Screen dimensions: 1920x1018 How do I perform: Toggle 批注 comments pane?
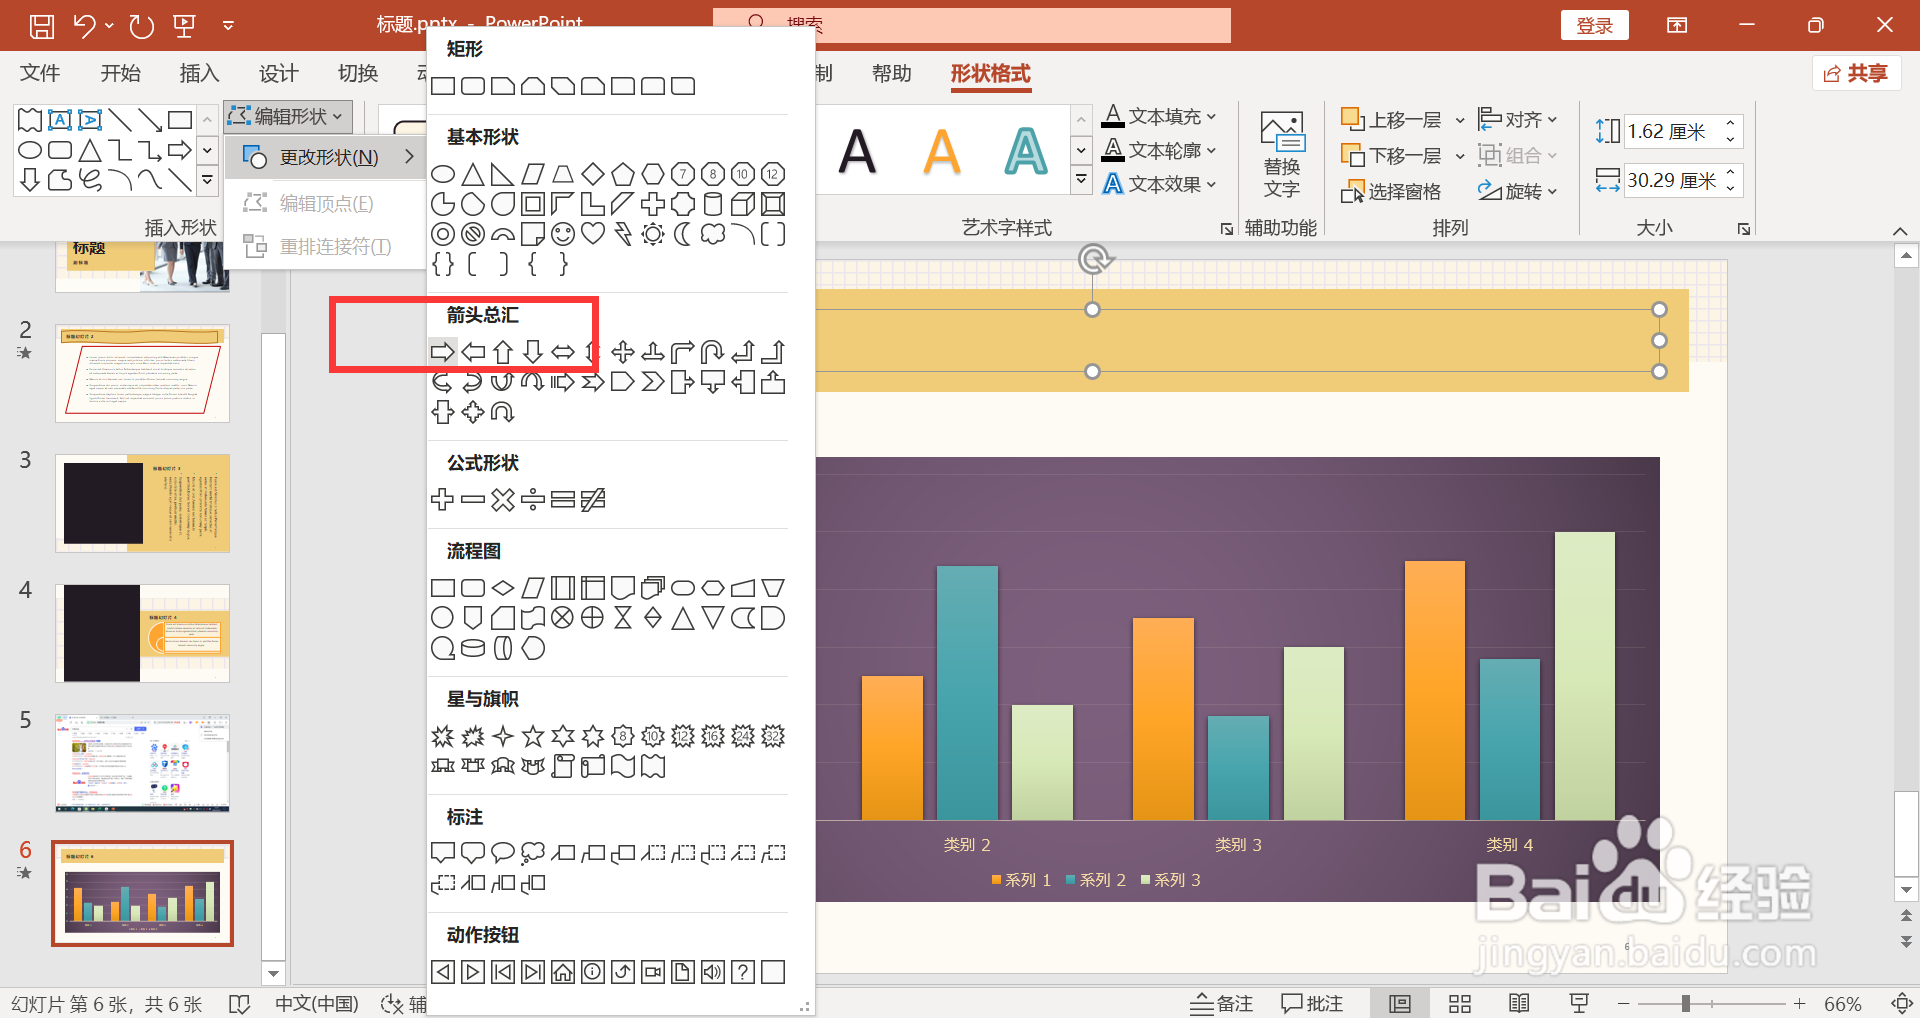1312,1003
